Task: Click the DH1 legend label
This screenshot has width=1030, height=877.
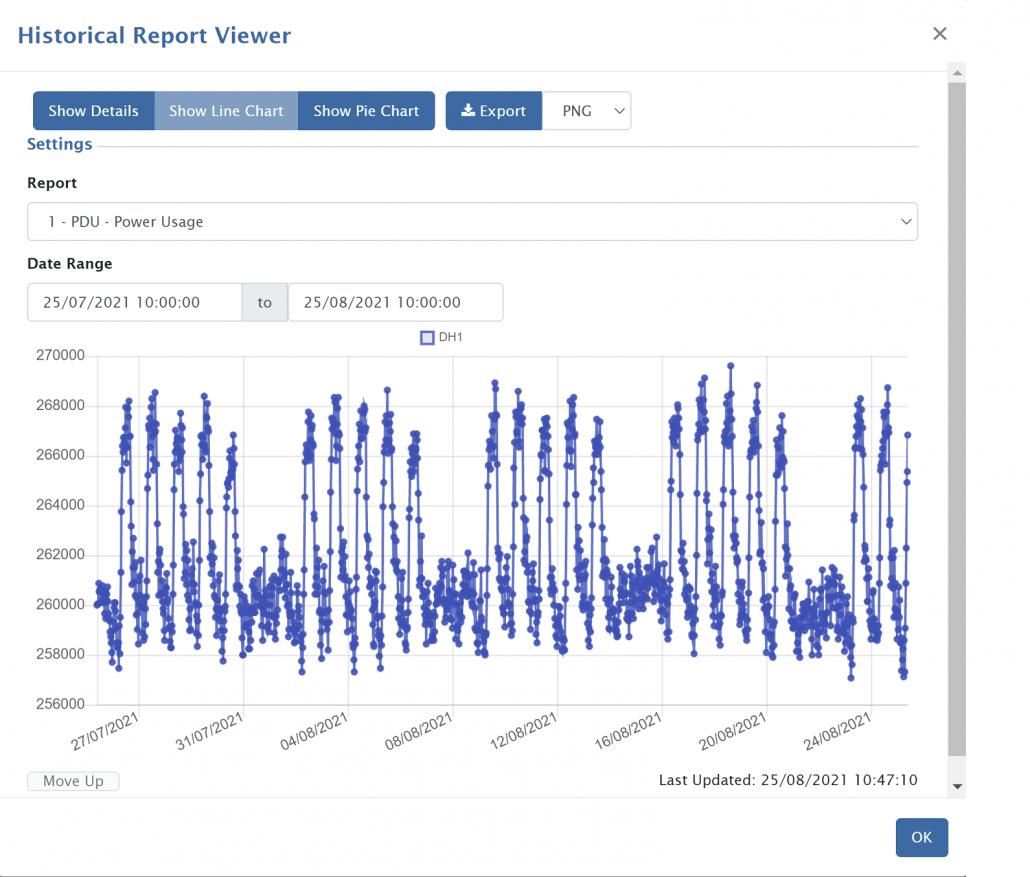Action: 451,338
